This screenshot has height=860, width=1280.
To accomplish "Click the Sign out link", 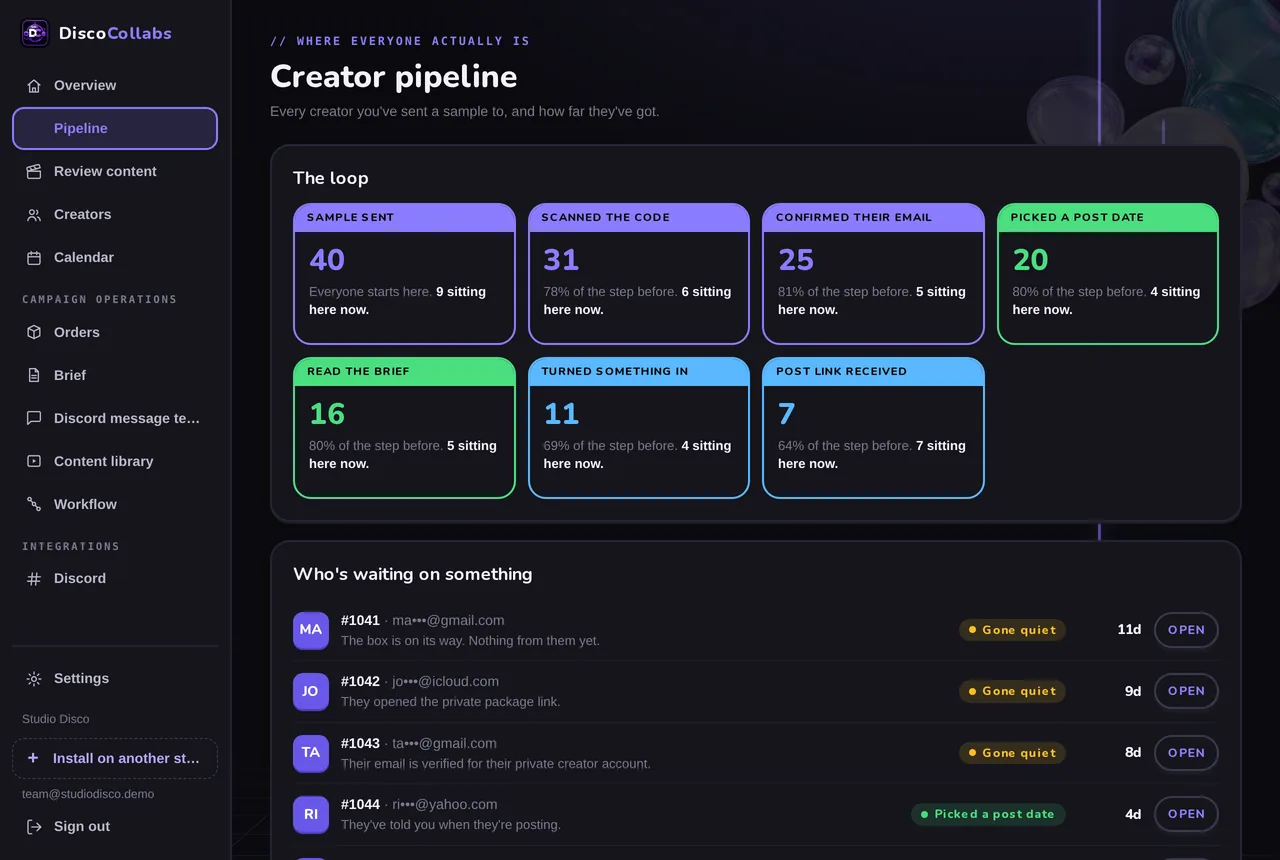I will 115,827.
